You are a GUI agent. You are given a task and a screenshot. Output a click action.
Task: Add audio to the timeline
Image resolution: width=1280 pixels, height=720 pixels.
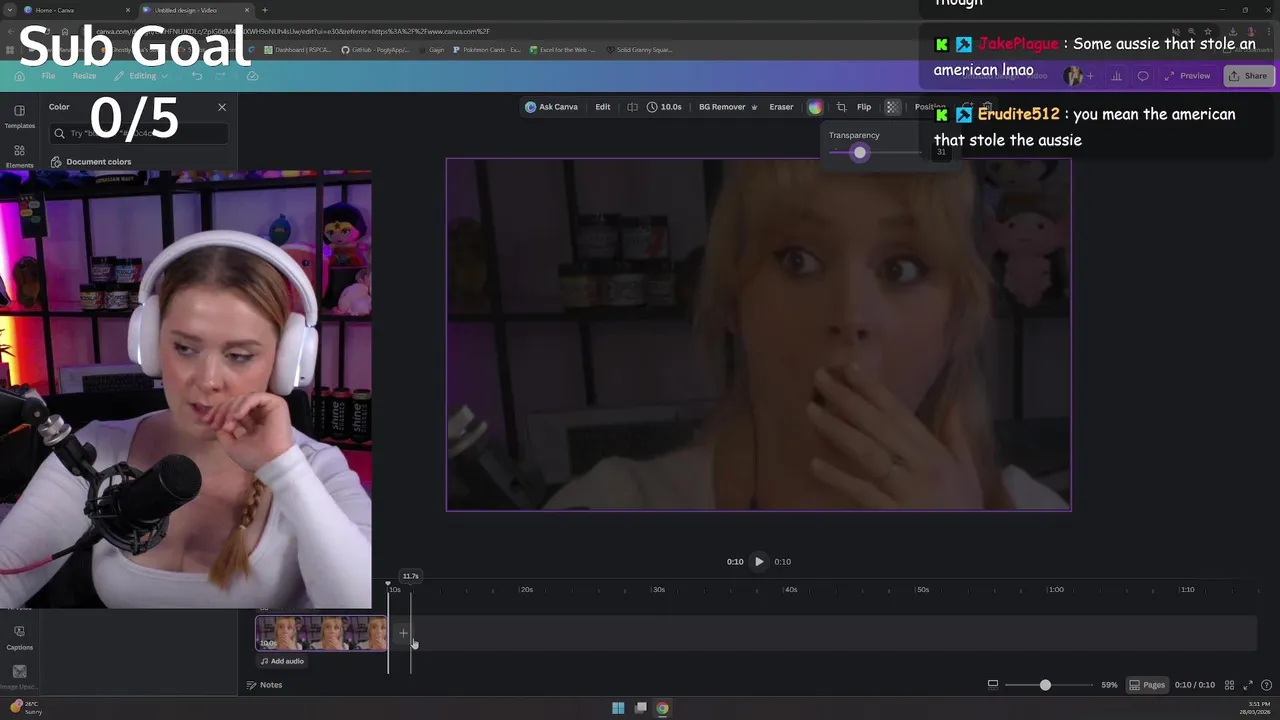pyautogui.click(x=282, y=661)
